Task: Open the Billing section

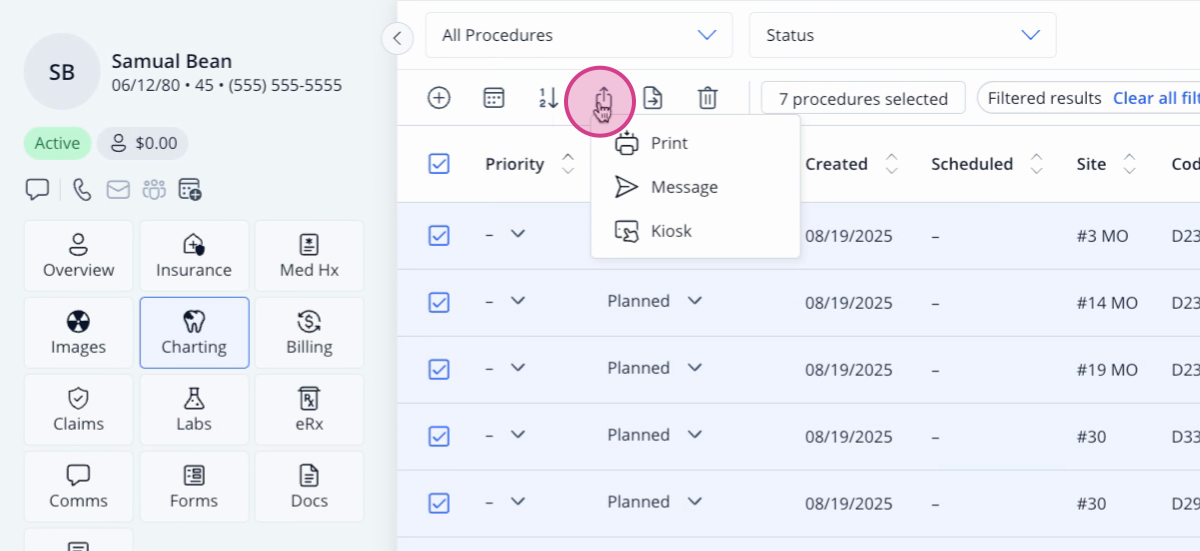Action: point(309,333)
